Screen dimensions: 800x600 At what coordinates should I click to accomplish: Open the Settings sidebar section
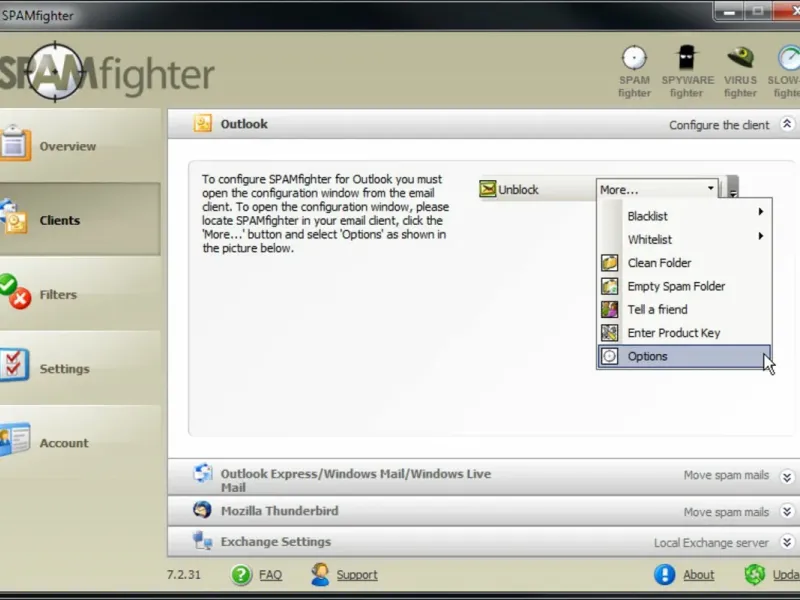pos(80,368)
